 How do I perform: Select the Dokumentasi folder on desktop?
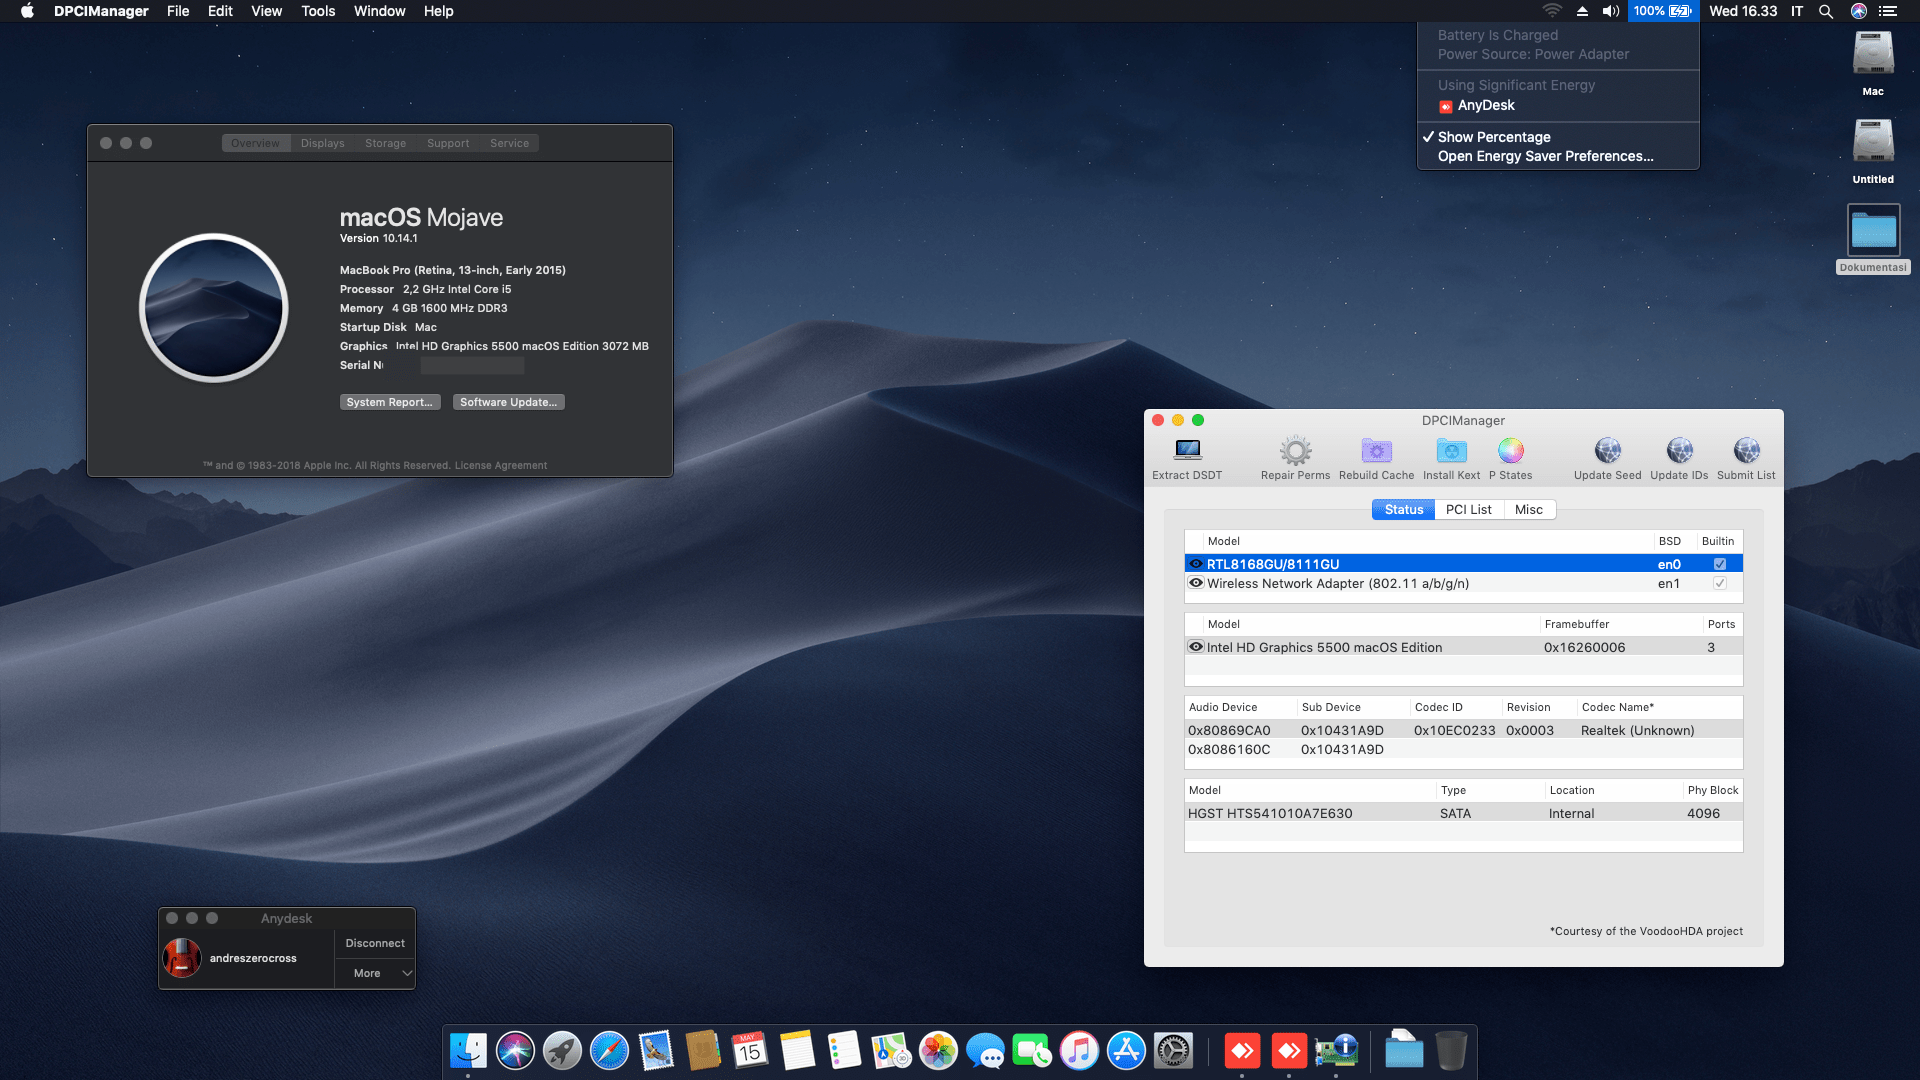(1873, 239)
